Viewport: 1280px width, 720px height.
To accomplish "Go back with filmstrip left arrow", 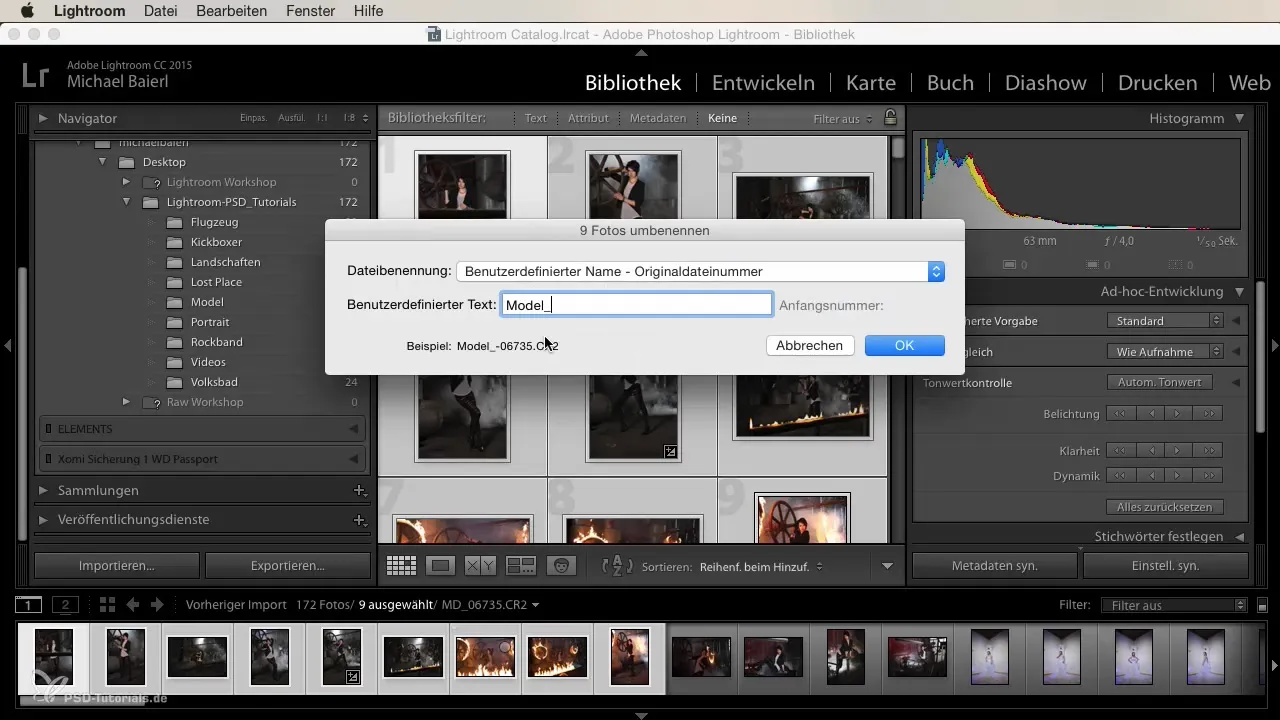I will (x=132, y=605).
